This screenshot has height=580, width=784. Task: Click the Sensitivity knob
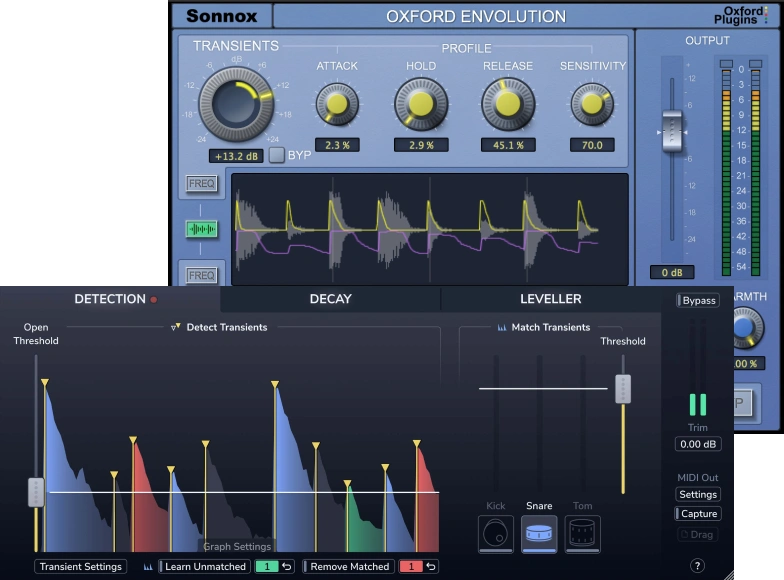click(592, 103)
